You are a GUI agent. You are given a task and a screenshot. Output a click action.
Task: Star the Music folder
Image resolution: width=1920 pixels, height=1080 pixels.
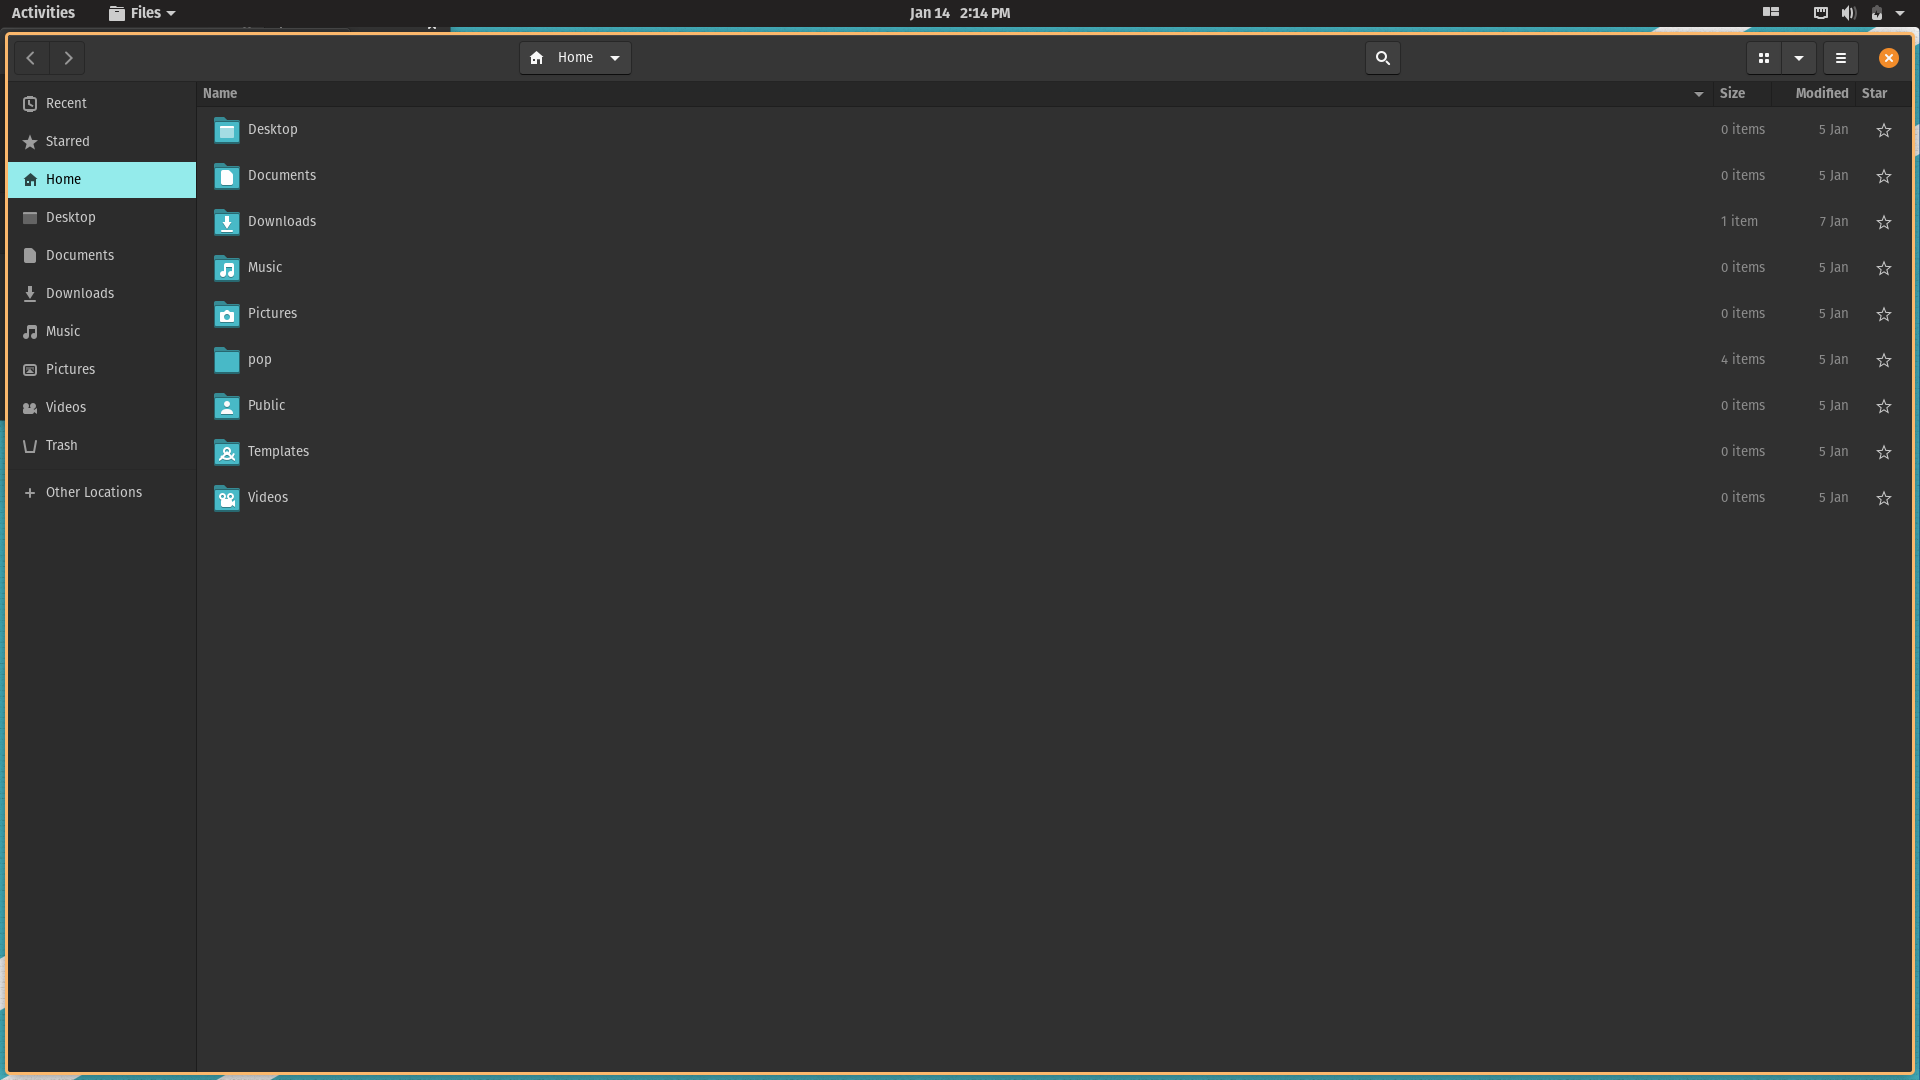point(1884,268)
